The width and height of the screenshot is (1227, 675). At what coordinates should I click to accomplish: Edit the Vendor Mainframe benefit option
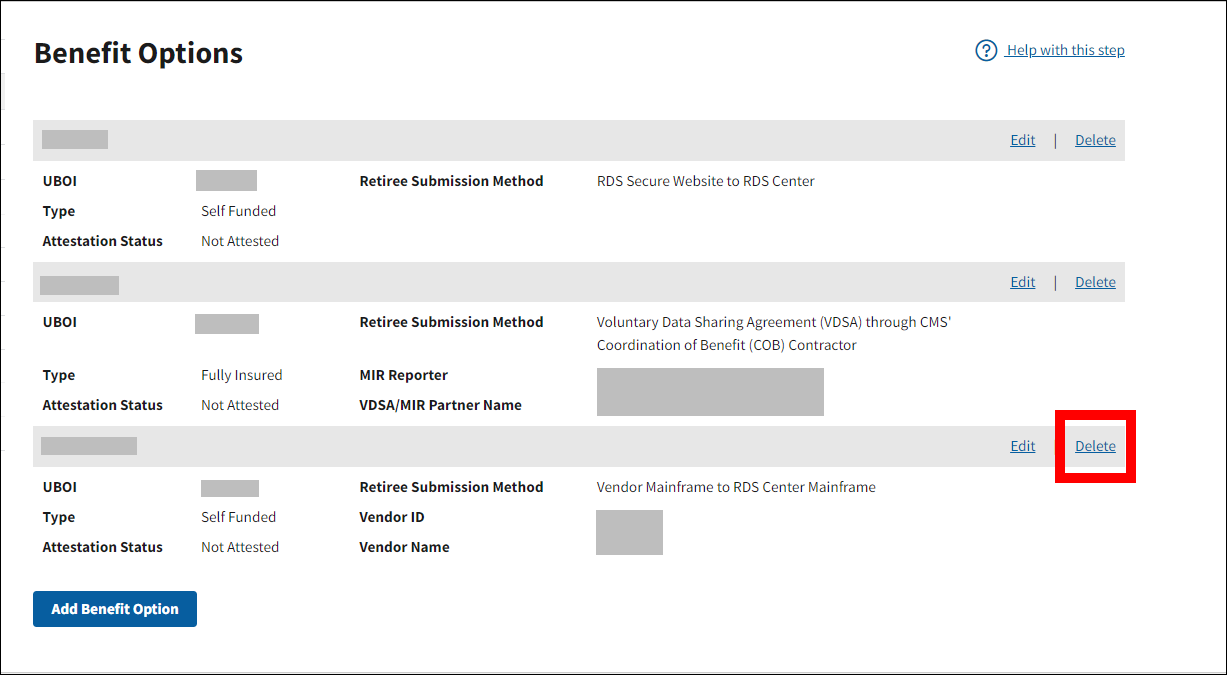coord(1022,446)
